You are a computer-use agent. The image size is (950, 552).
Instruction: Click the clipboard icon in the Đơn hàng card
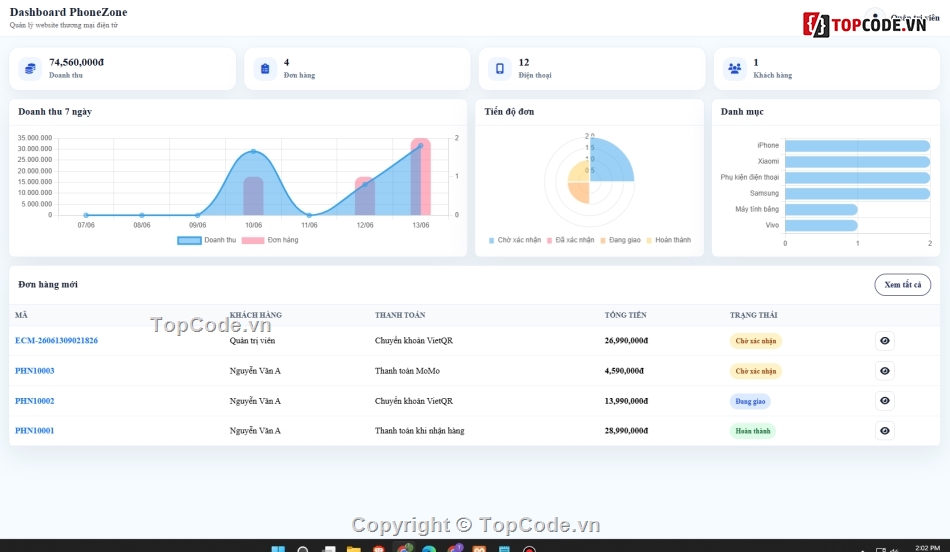(x=265, y=68)
